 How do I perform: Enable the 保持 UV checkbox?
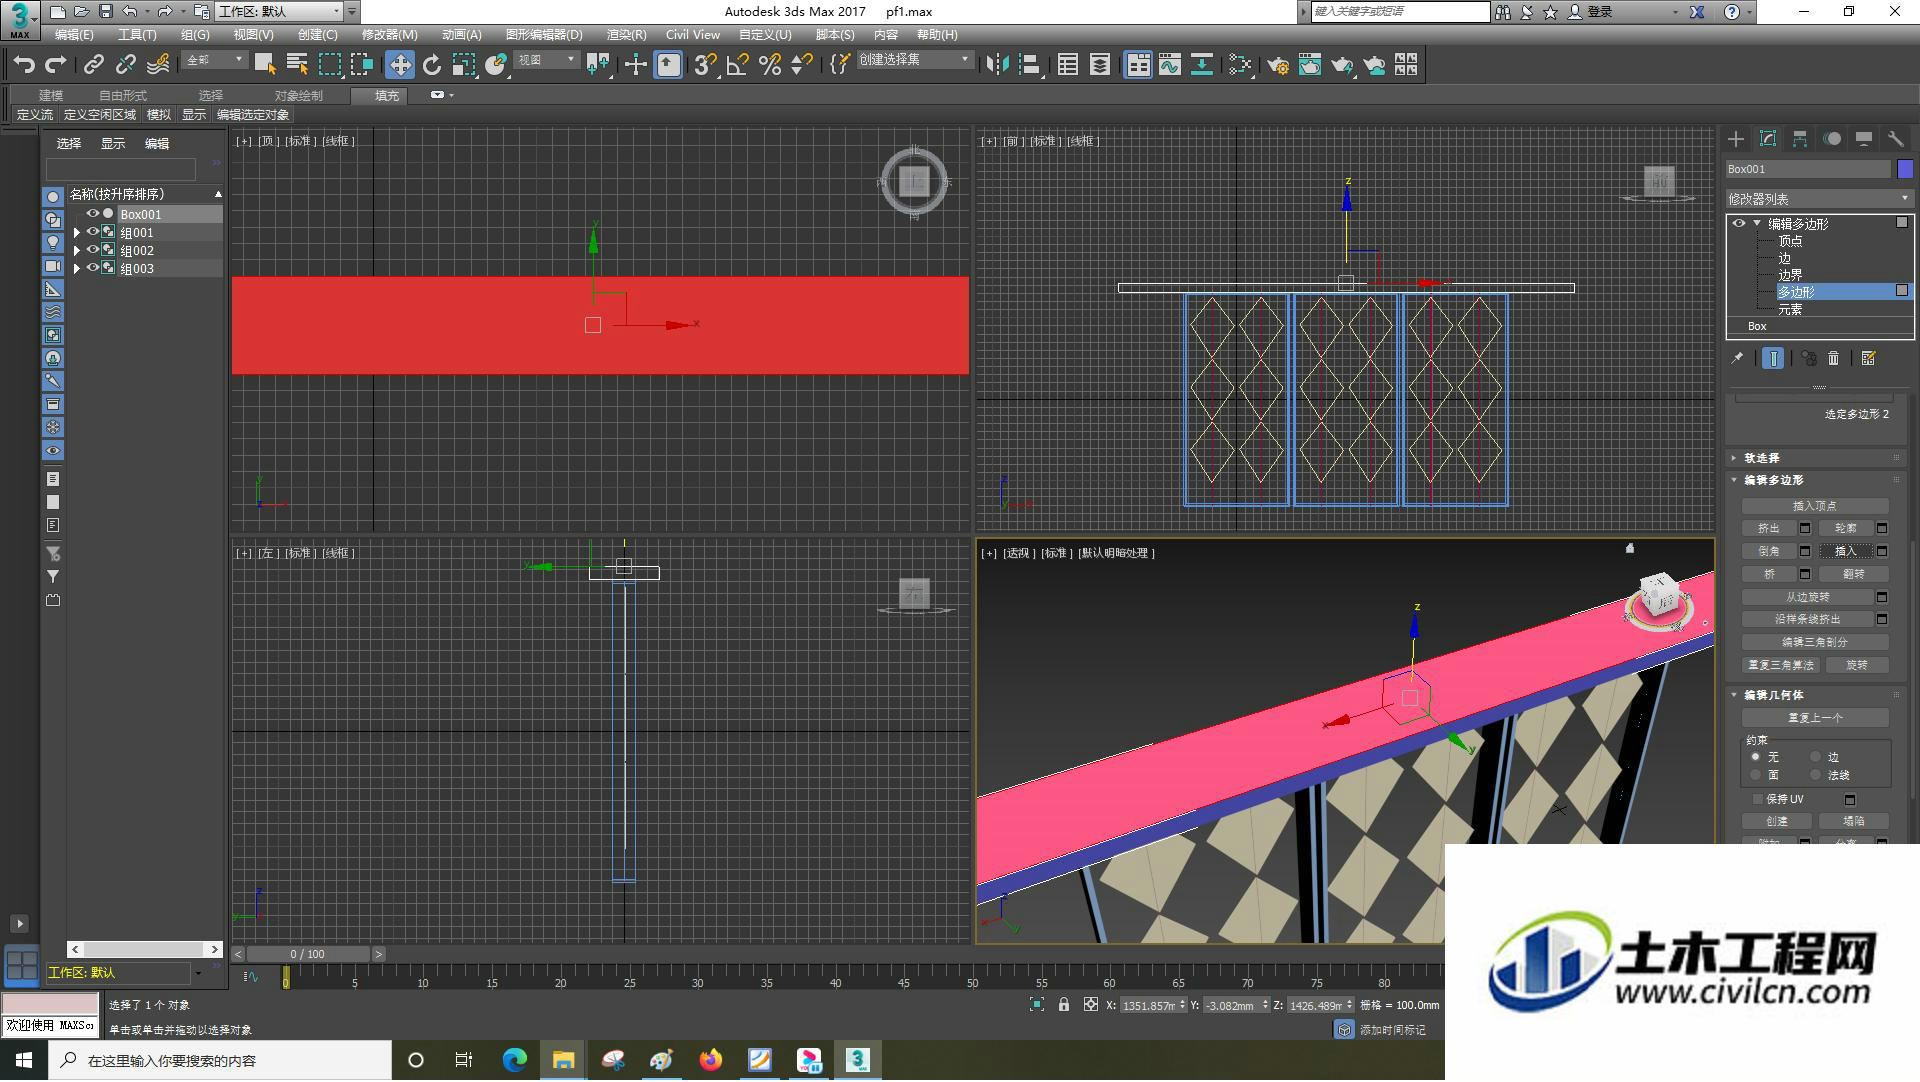[1758, 799]
